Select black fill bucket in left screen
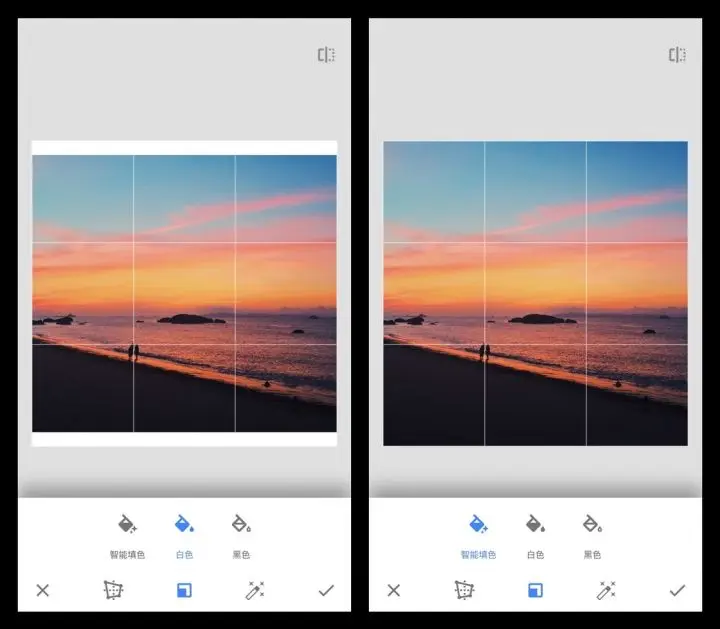The height and width of the screenshot is (629, 720). coord(241,524)
